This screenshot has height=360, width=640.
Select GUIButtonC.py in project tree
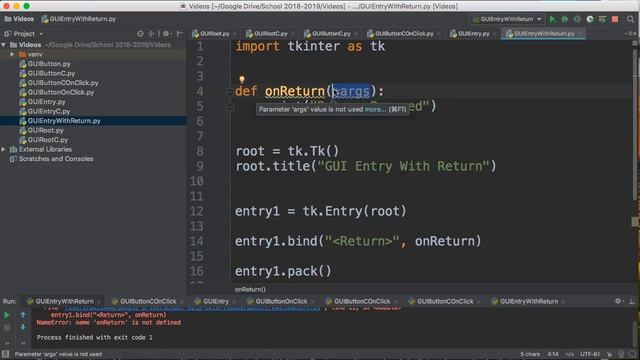[51, 73]
